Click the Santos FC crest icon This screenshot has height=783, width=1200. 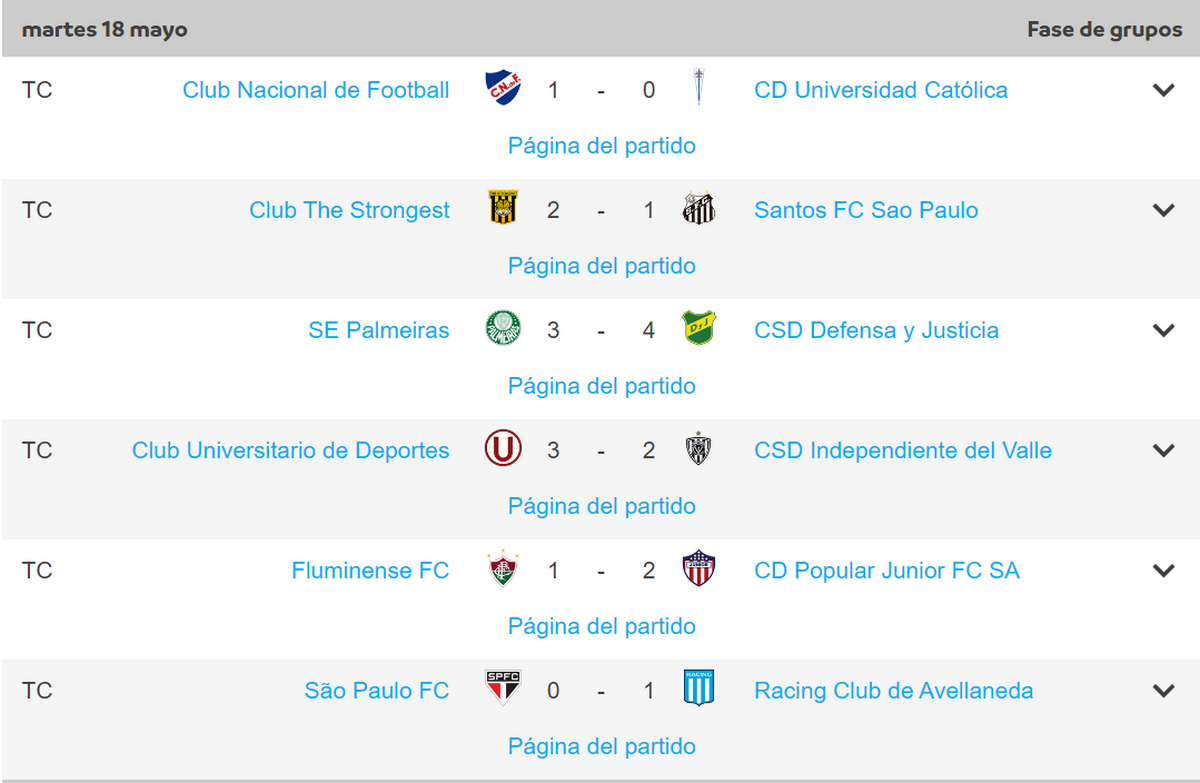(698, 208)
